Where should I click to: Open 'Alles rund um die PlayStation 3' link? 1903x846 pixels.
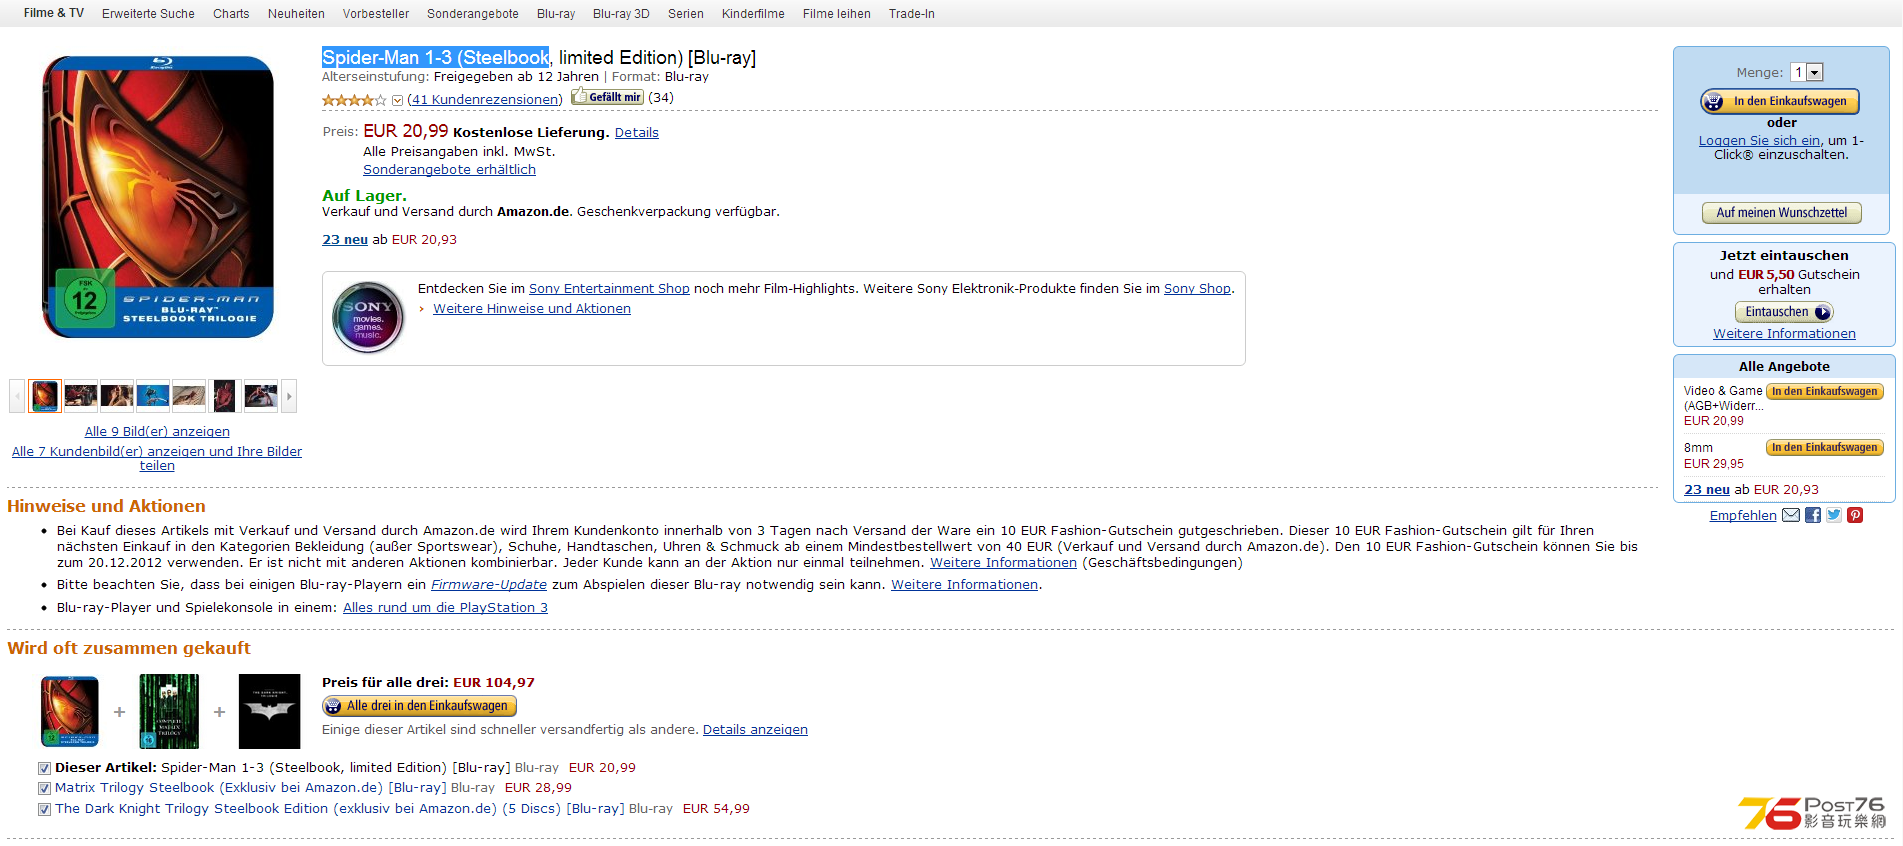(445, 608)
